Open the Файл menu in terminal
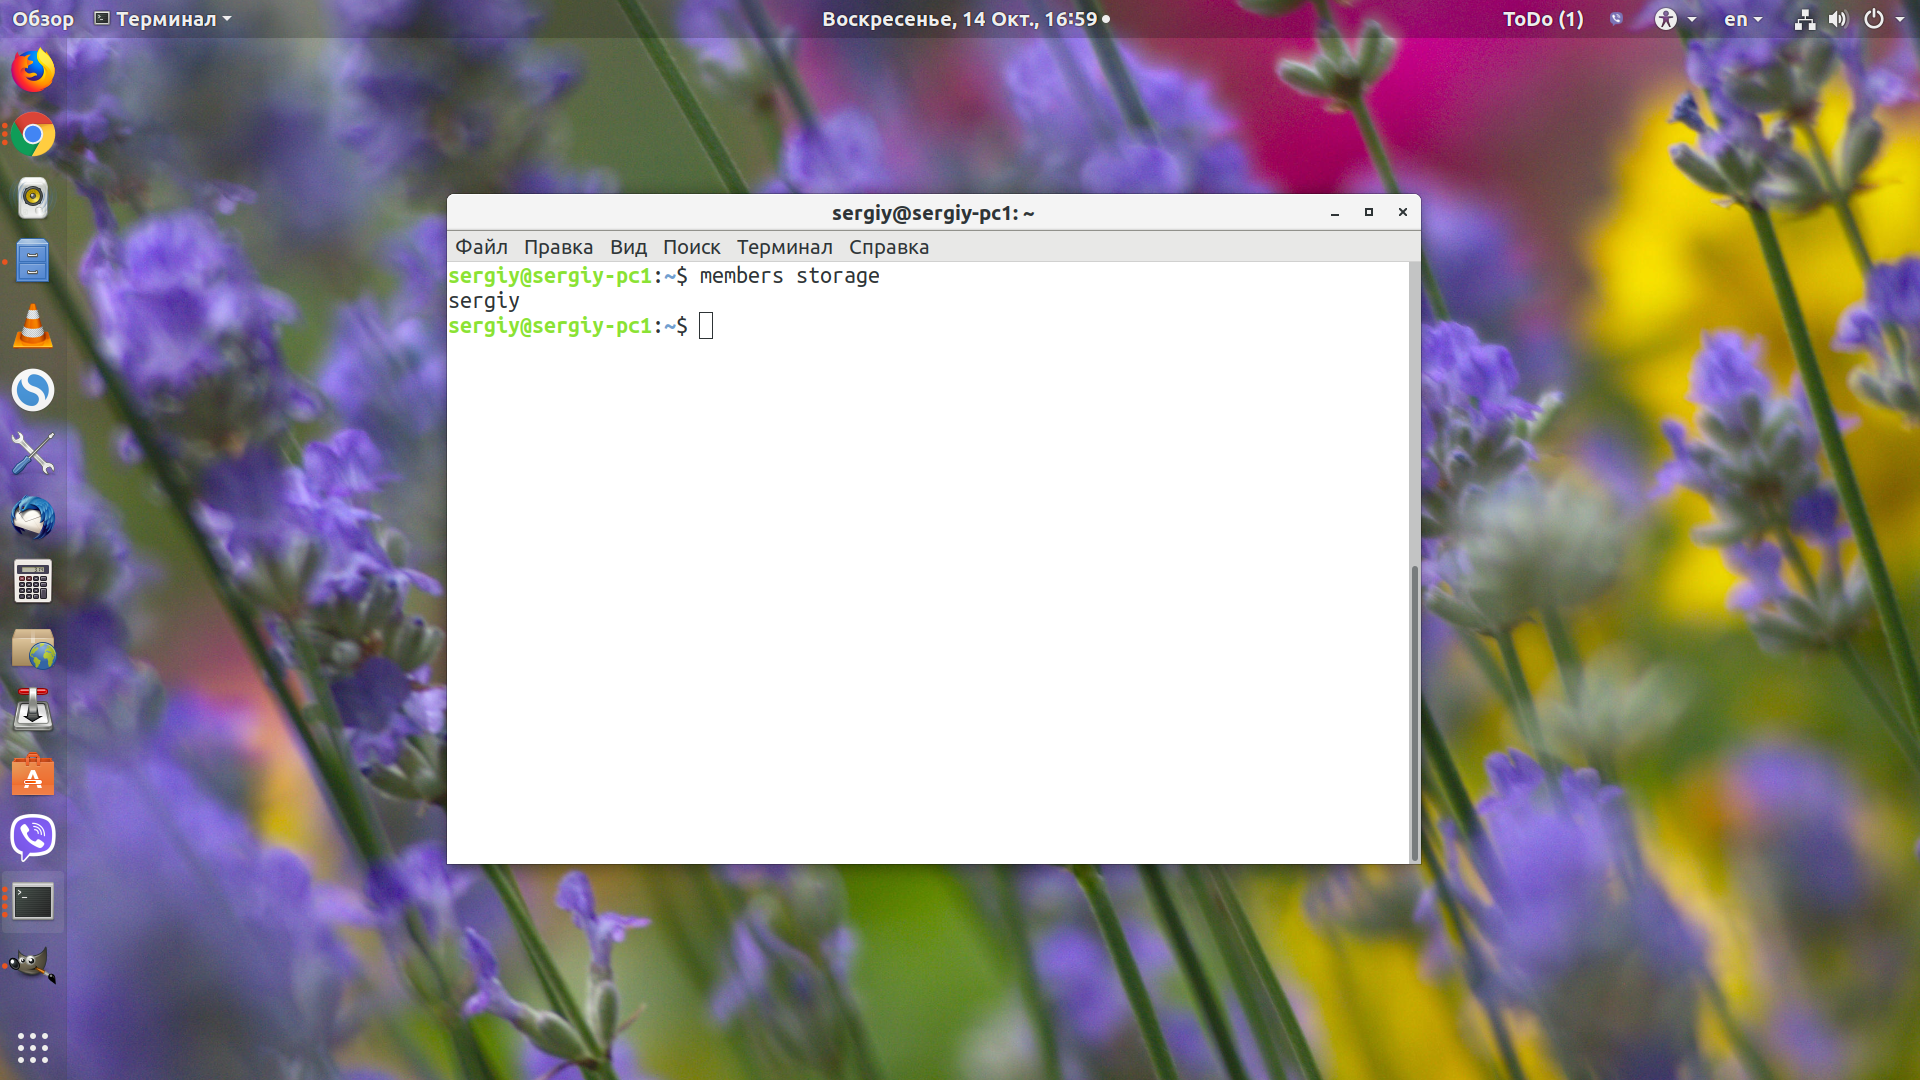This screenshot has height=1080, width=1920. pos(481,247)
